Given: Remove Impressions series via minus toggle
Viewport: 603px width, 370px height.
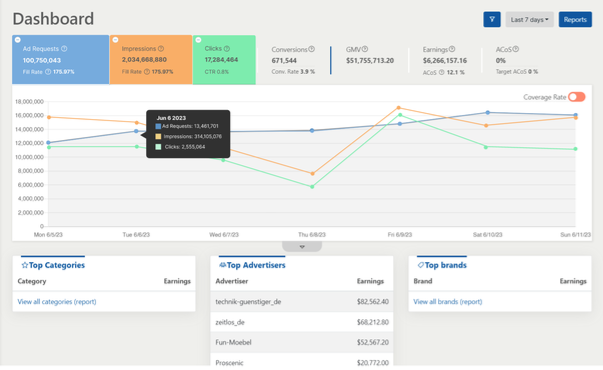Looking at the screenshot, I should point(115,40).
